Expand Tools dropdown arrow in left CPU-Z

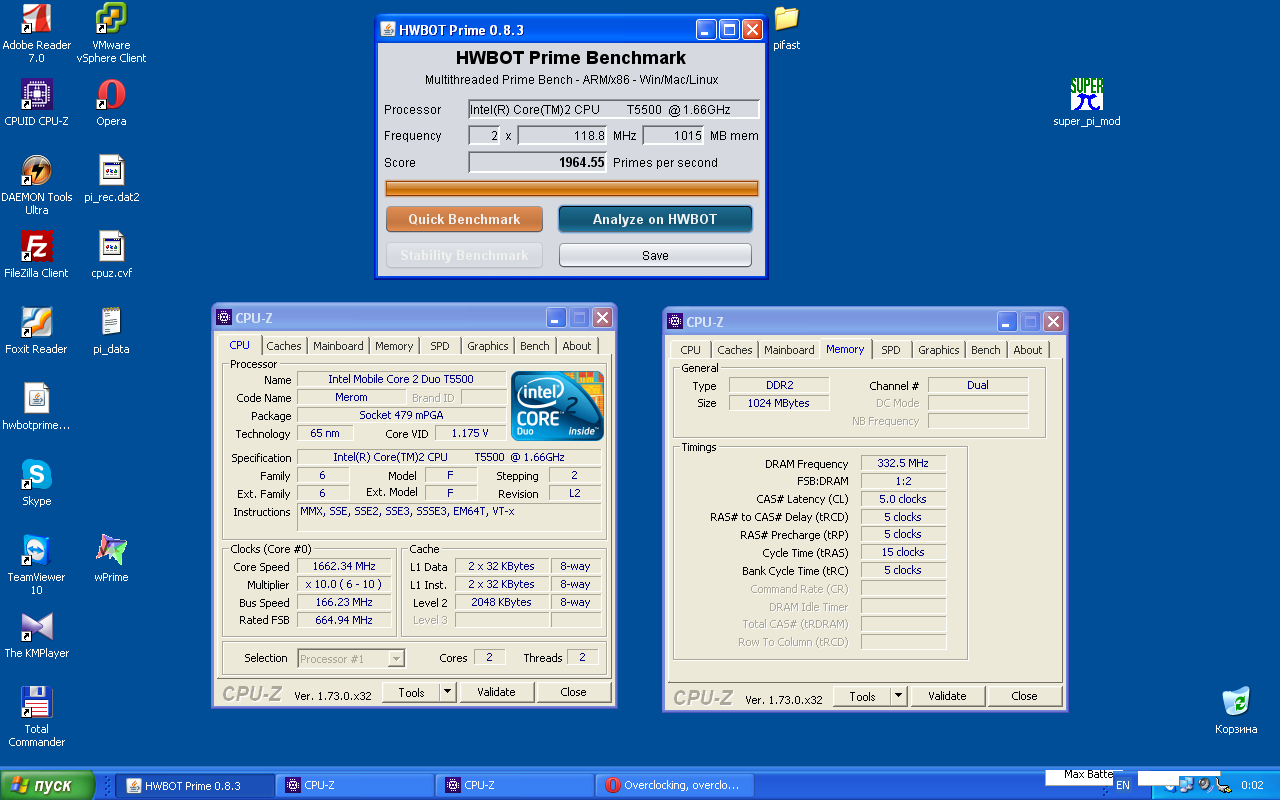pyautogui.click(x=447, y=692)
